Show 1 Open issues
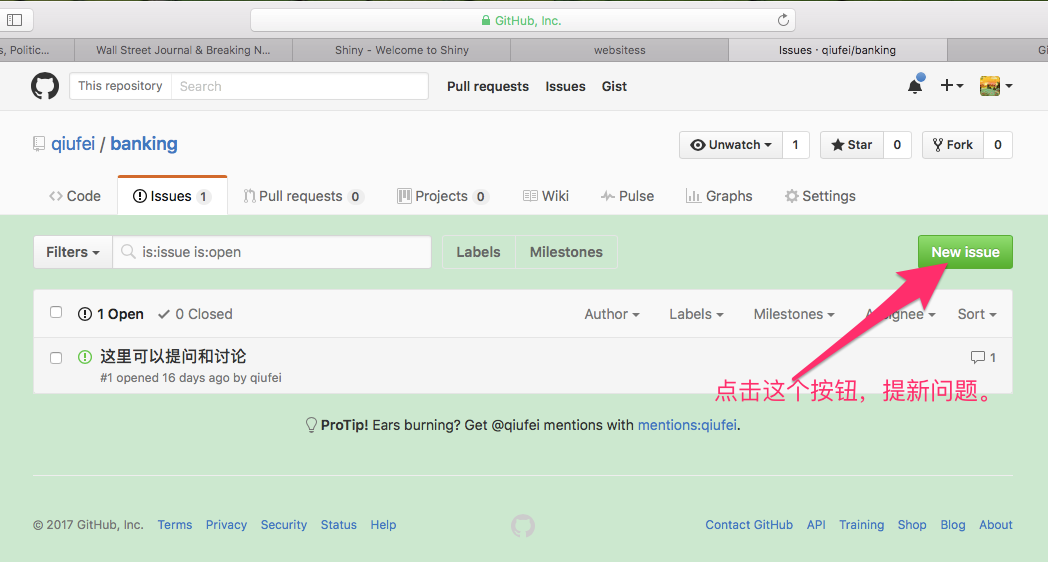This screenshot has height=562, width=1048. [x=111, y=314]
